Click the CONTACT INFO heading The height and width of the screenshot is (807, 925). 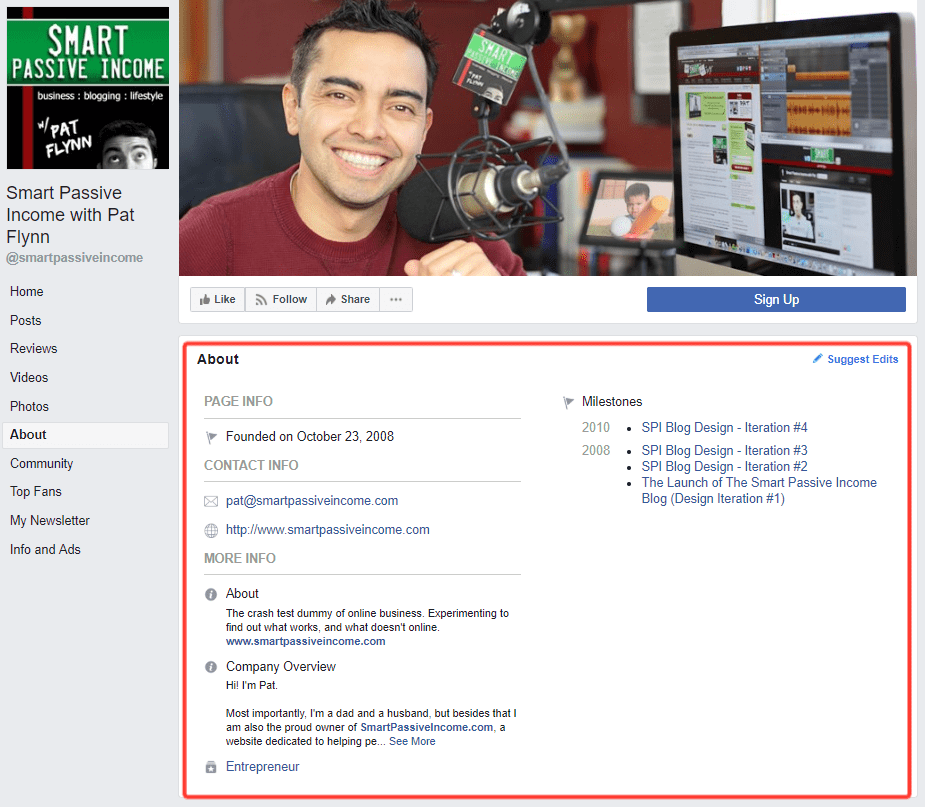(x=251, y=465)
